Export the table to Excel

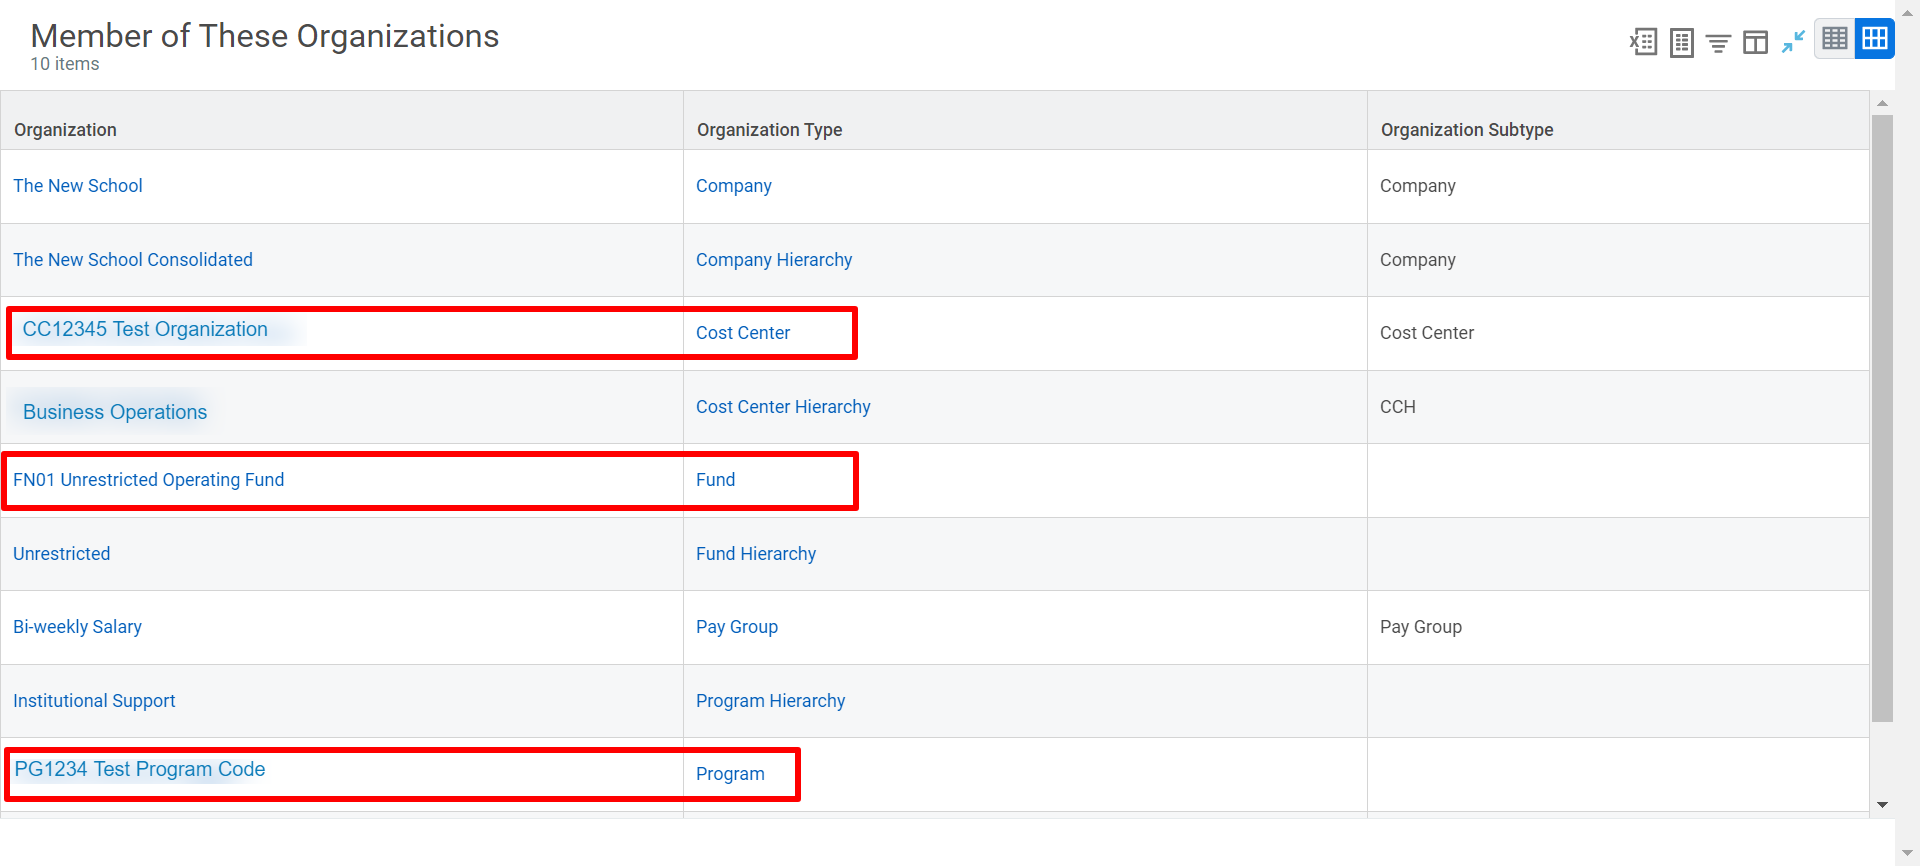1643,42
